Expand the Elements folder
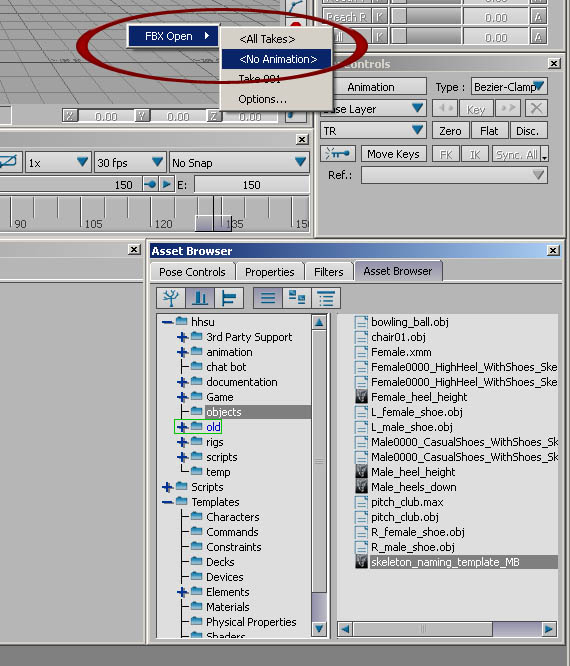 [x=182, y=592]
